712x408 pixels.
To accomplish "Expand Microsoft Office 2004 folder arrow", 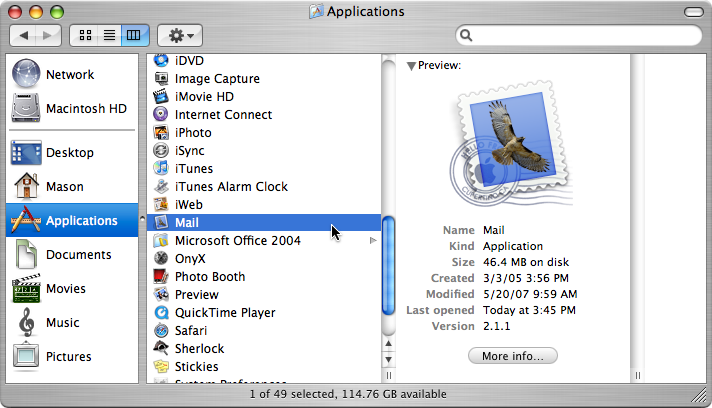I will tap(373, 241).
